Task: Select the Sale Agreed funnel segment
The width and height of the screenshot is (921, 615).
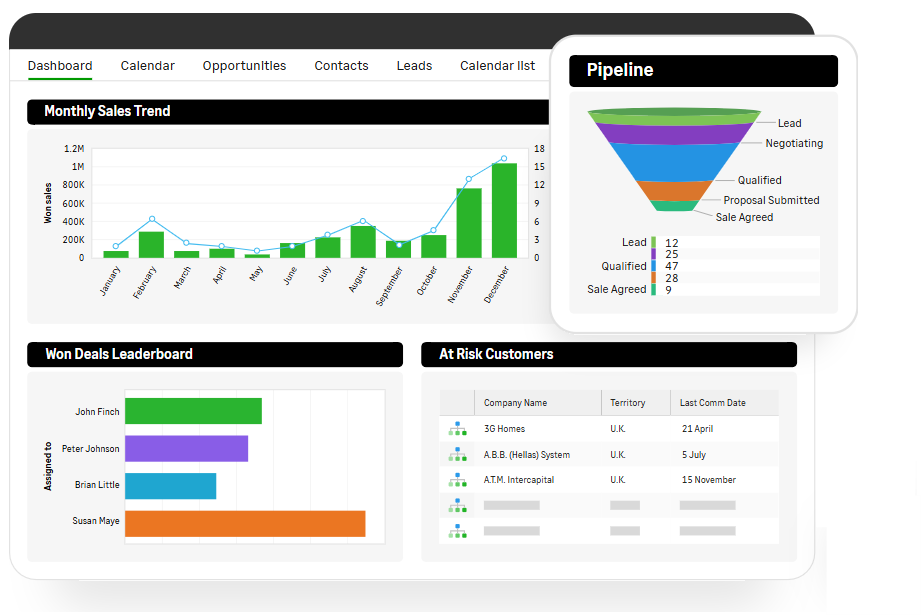Action: tap(676, 208)
